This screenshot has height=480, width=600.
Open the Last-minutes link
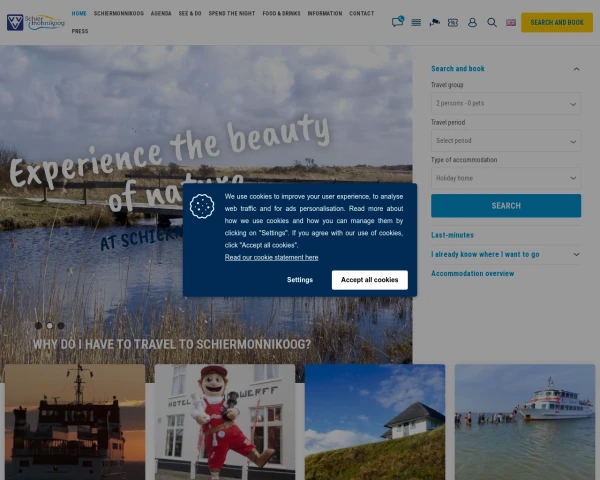coord(452,235)
